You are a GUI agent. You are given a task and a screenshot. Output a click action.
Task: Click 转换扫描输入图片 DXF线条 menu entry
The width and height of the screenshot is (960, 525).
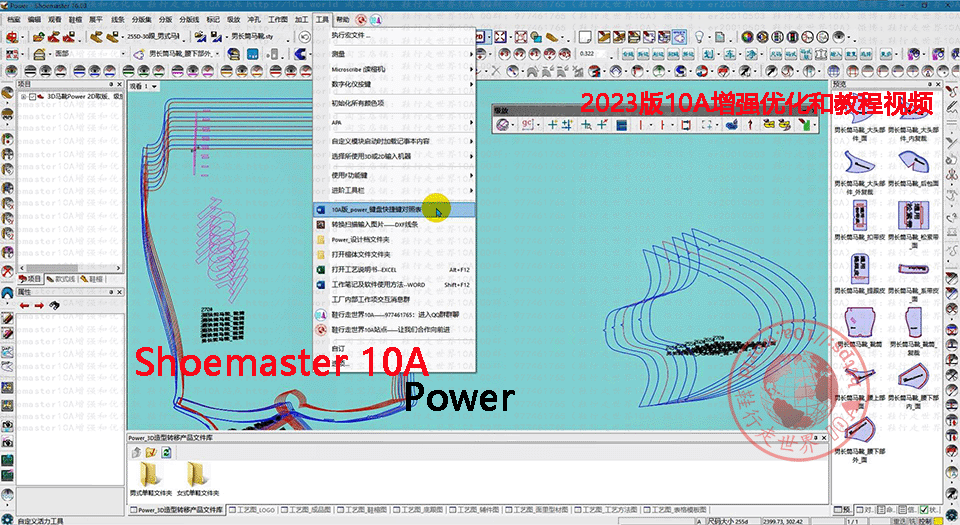coord(394,225)
